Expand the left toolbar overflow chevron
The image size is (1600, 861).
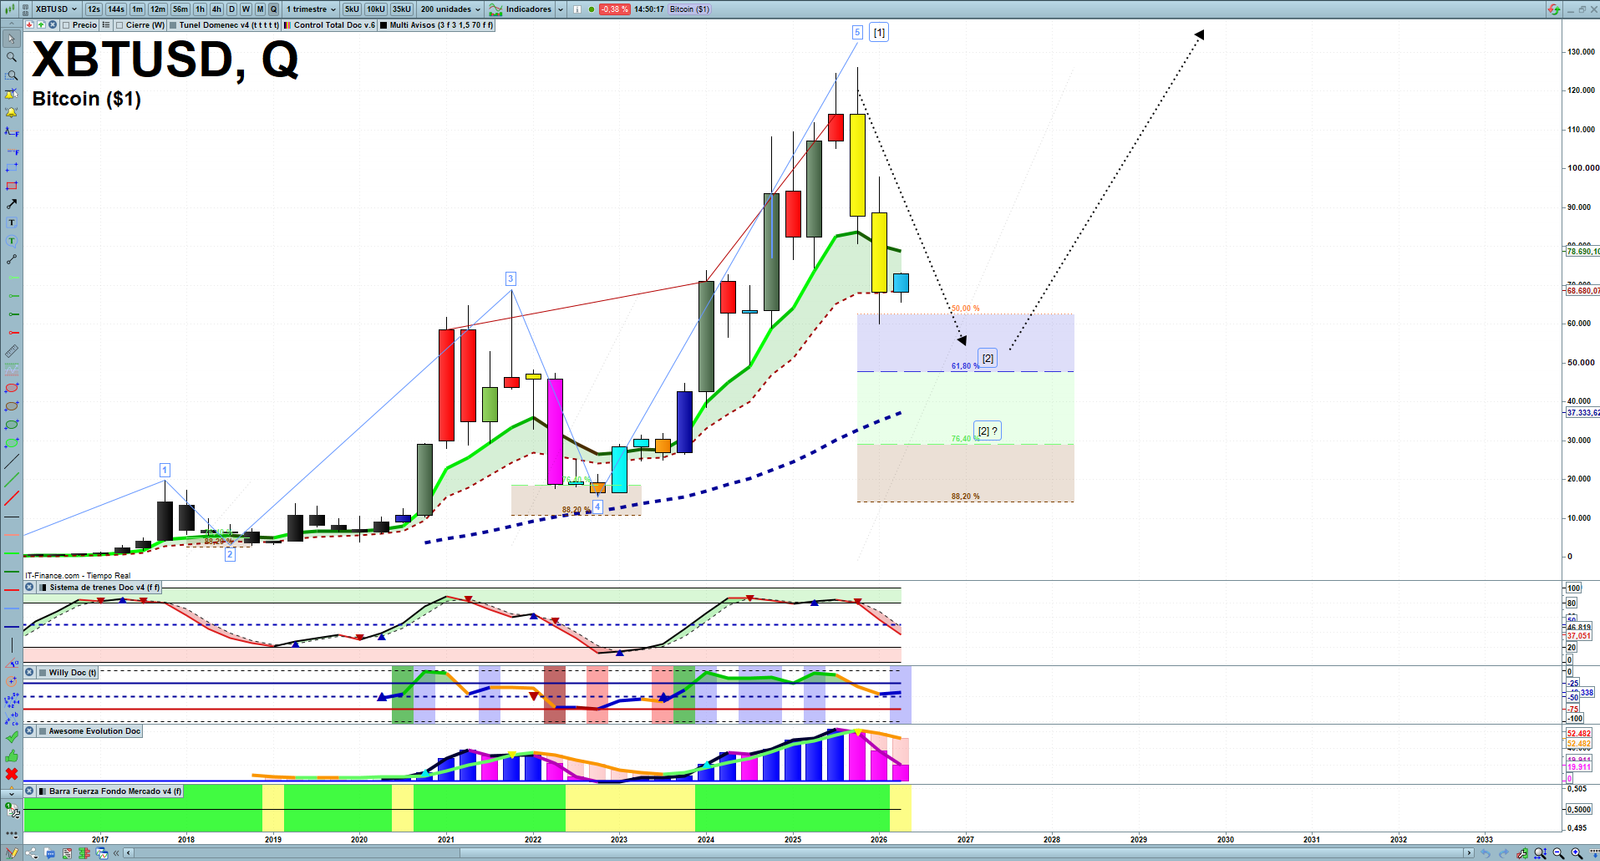pyautogui.click(x=11, y=794)
